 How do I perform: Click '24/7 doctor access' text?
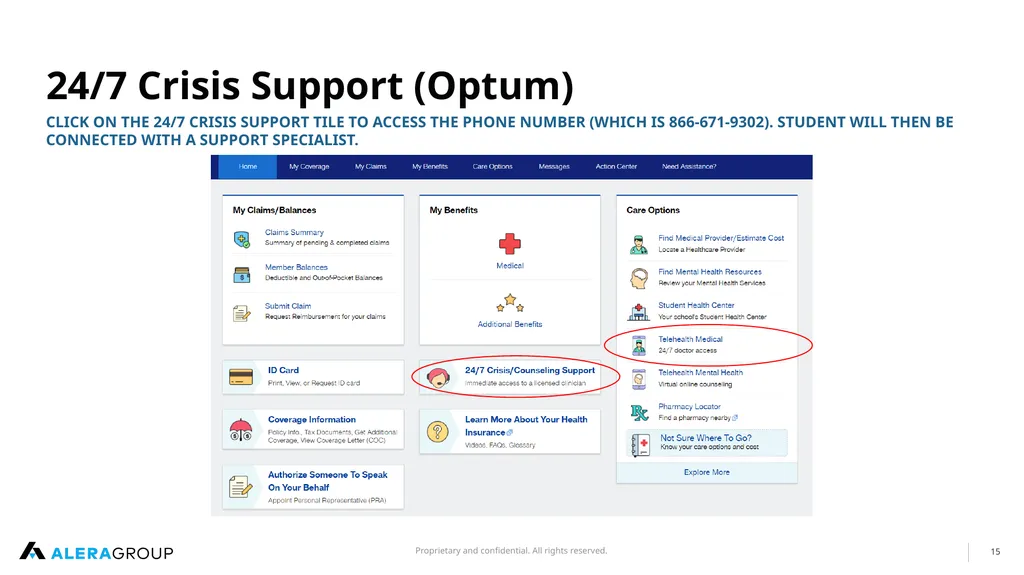tap(687, 351)
